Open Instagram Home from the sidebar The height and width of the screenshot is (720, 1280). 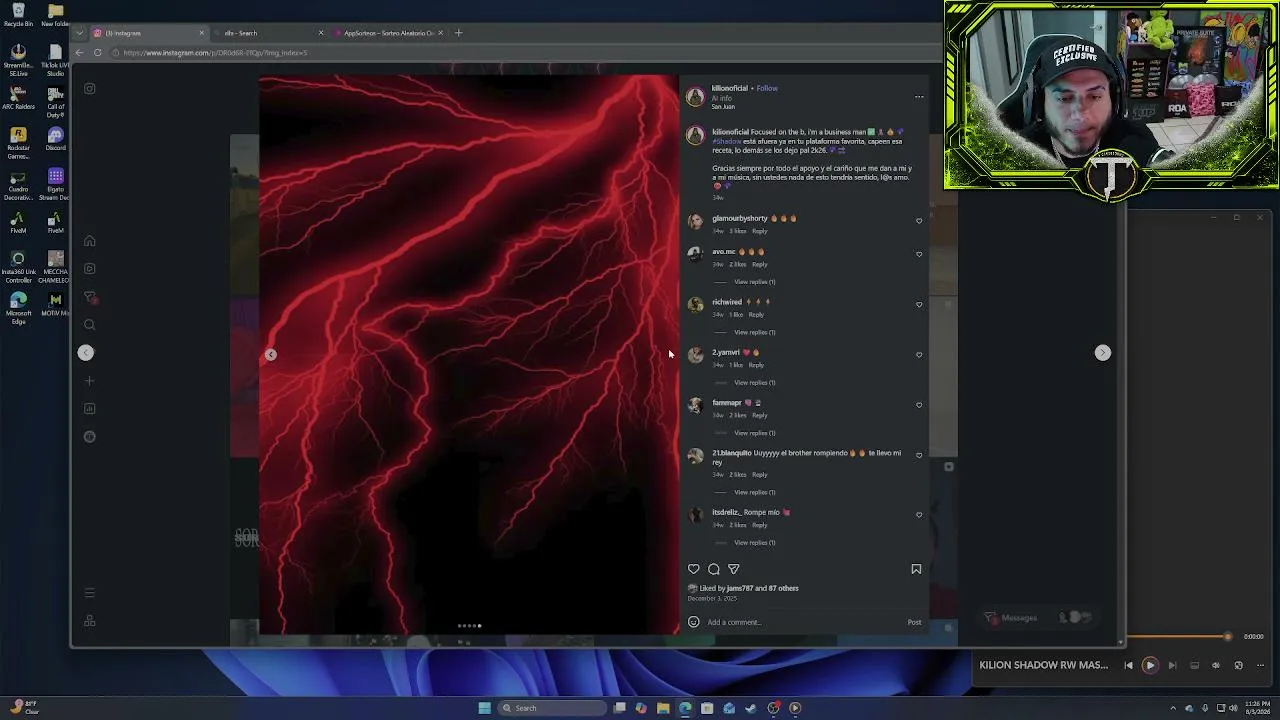pos(89,240)
